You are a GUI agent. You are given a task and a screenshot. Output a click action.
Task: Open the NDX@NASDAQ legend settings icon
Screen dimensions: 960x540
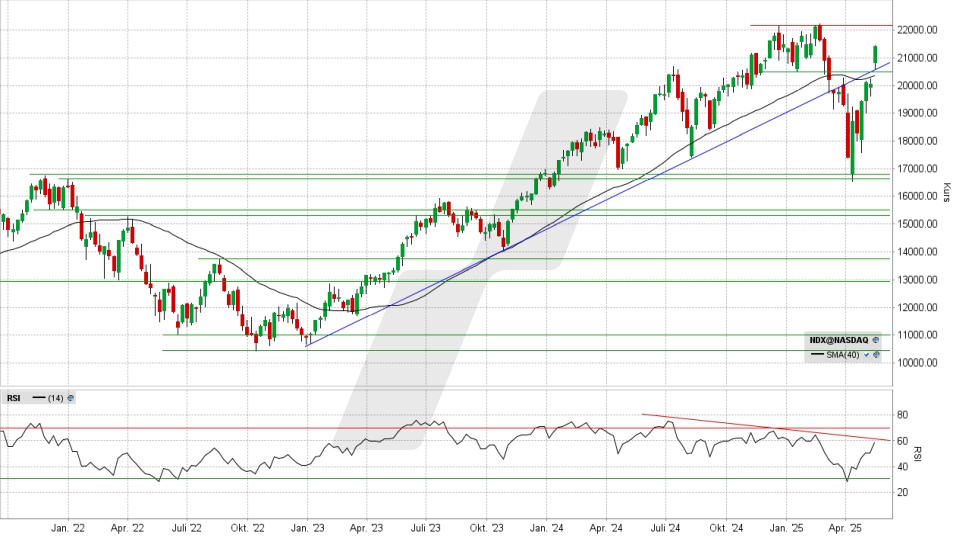tap(876, 340)
